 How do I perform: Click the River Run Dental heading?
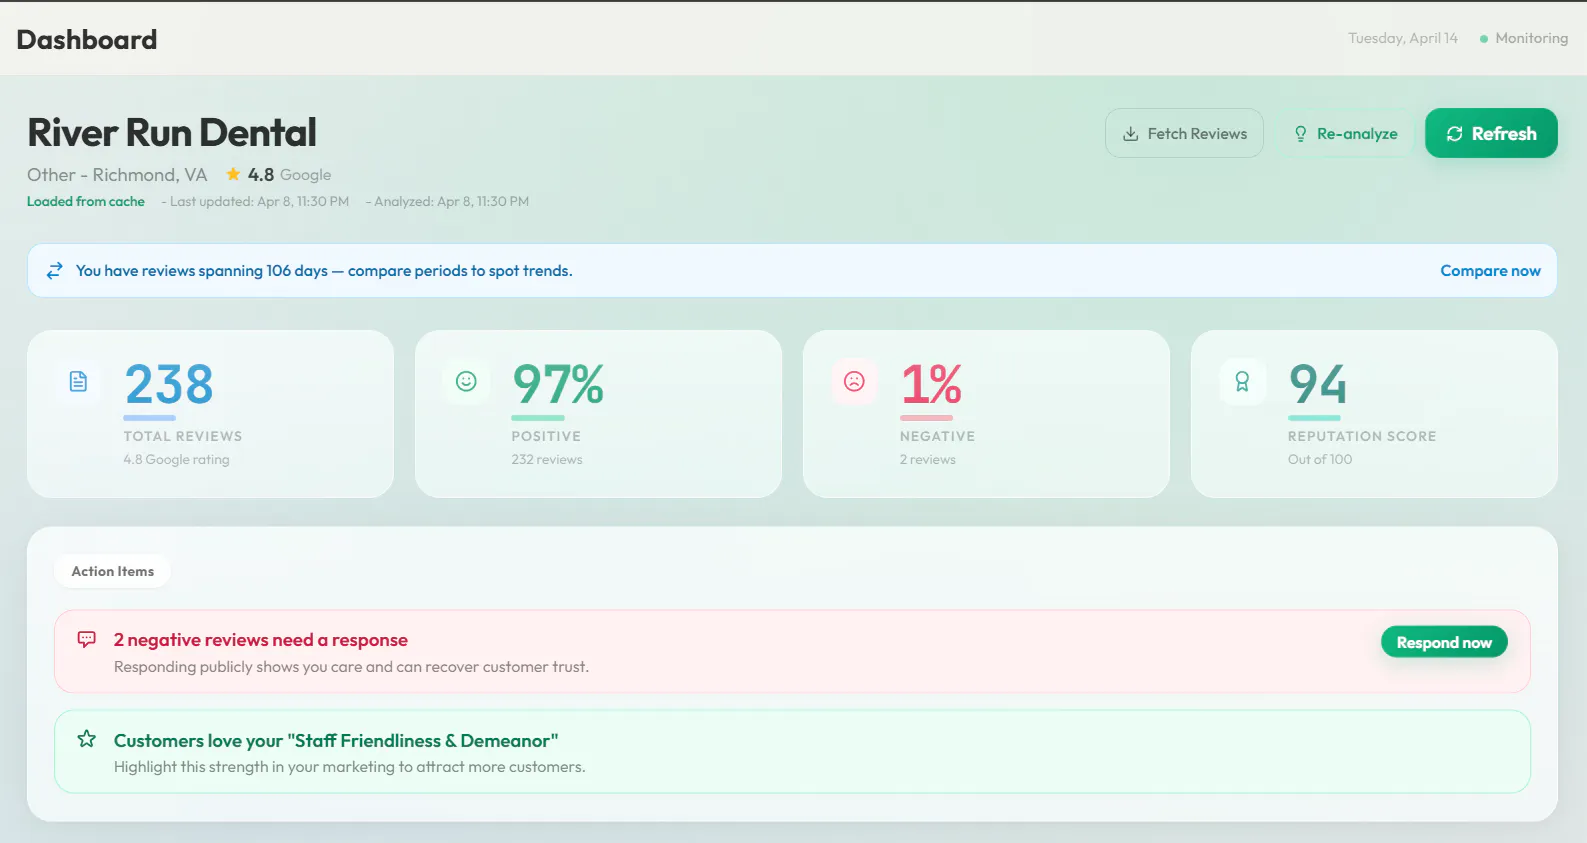(172, 132)
